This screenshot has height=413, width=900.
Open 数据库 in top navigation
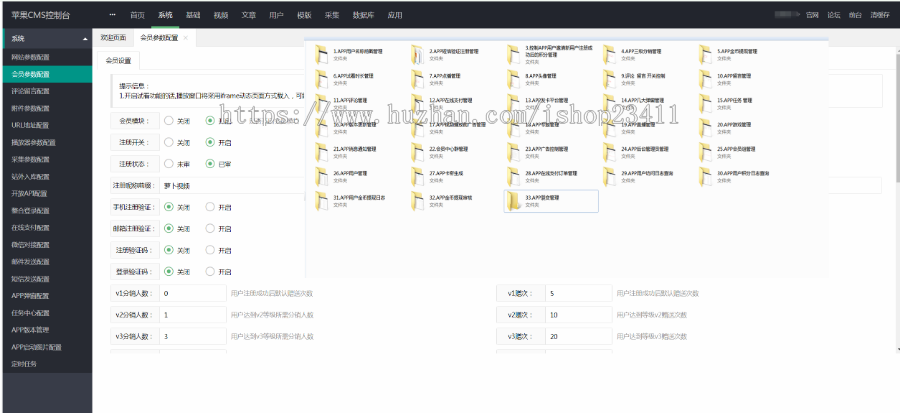[363, 15]
